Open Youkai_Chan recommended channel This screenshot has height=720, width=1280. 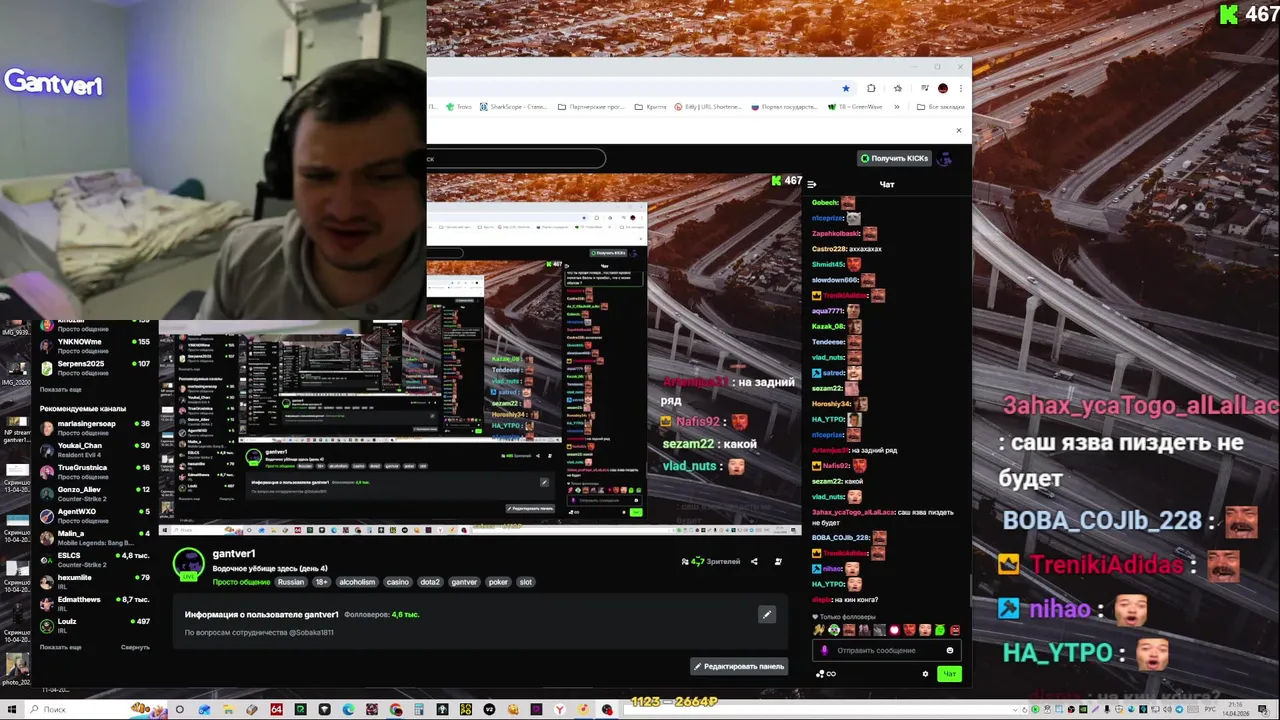[95, 449]
